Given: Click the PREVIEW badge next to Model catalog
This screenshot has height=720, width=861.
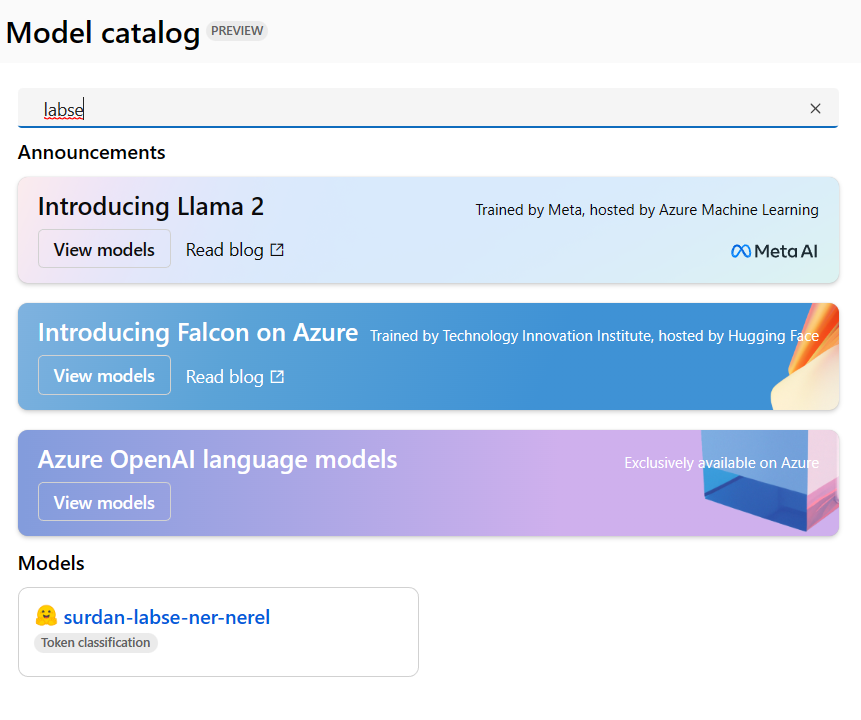Looking at the screenshot, I should click(237, 31).
